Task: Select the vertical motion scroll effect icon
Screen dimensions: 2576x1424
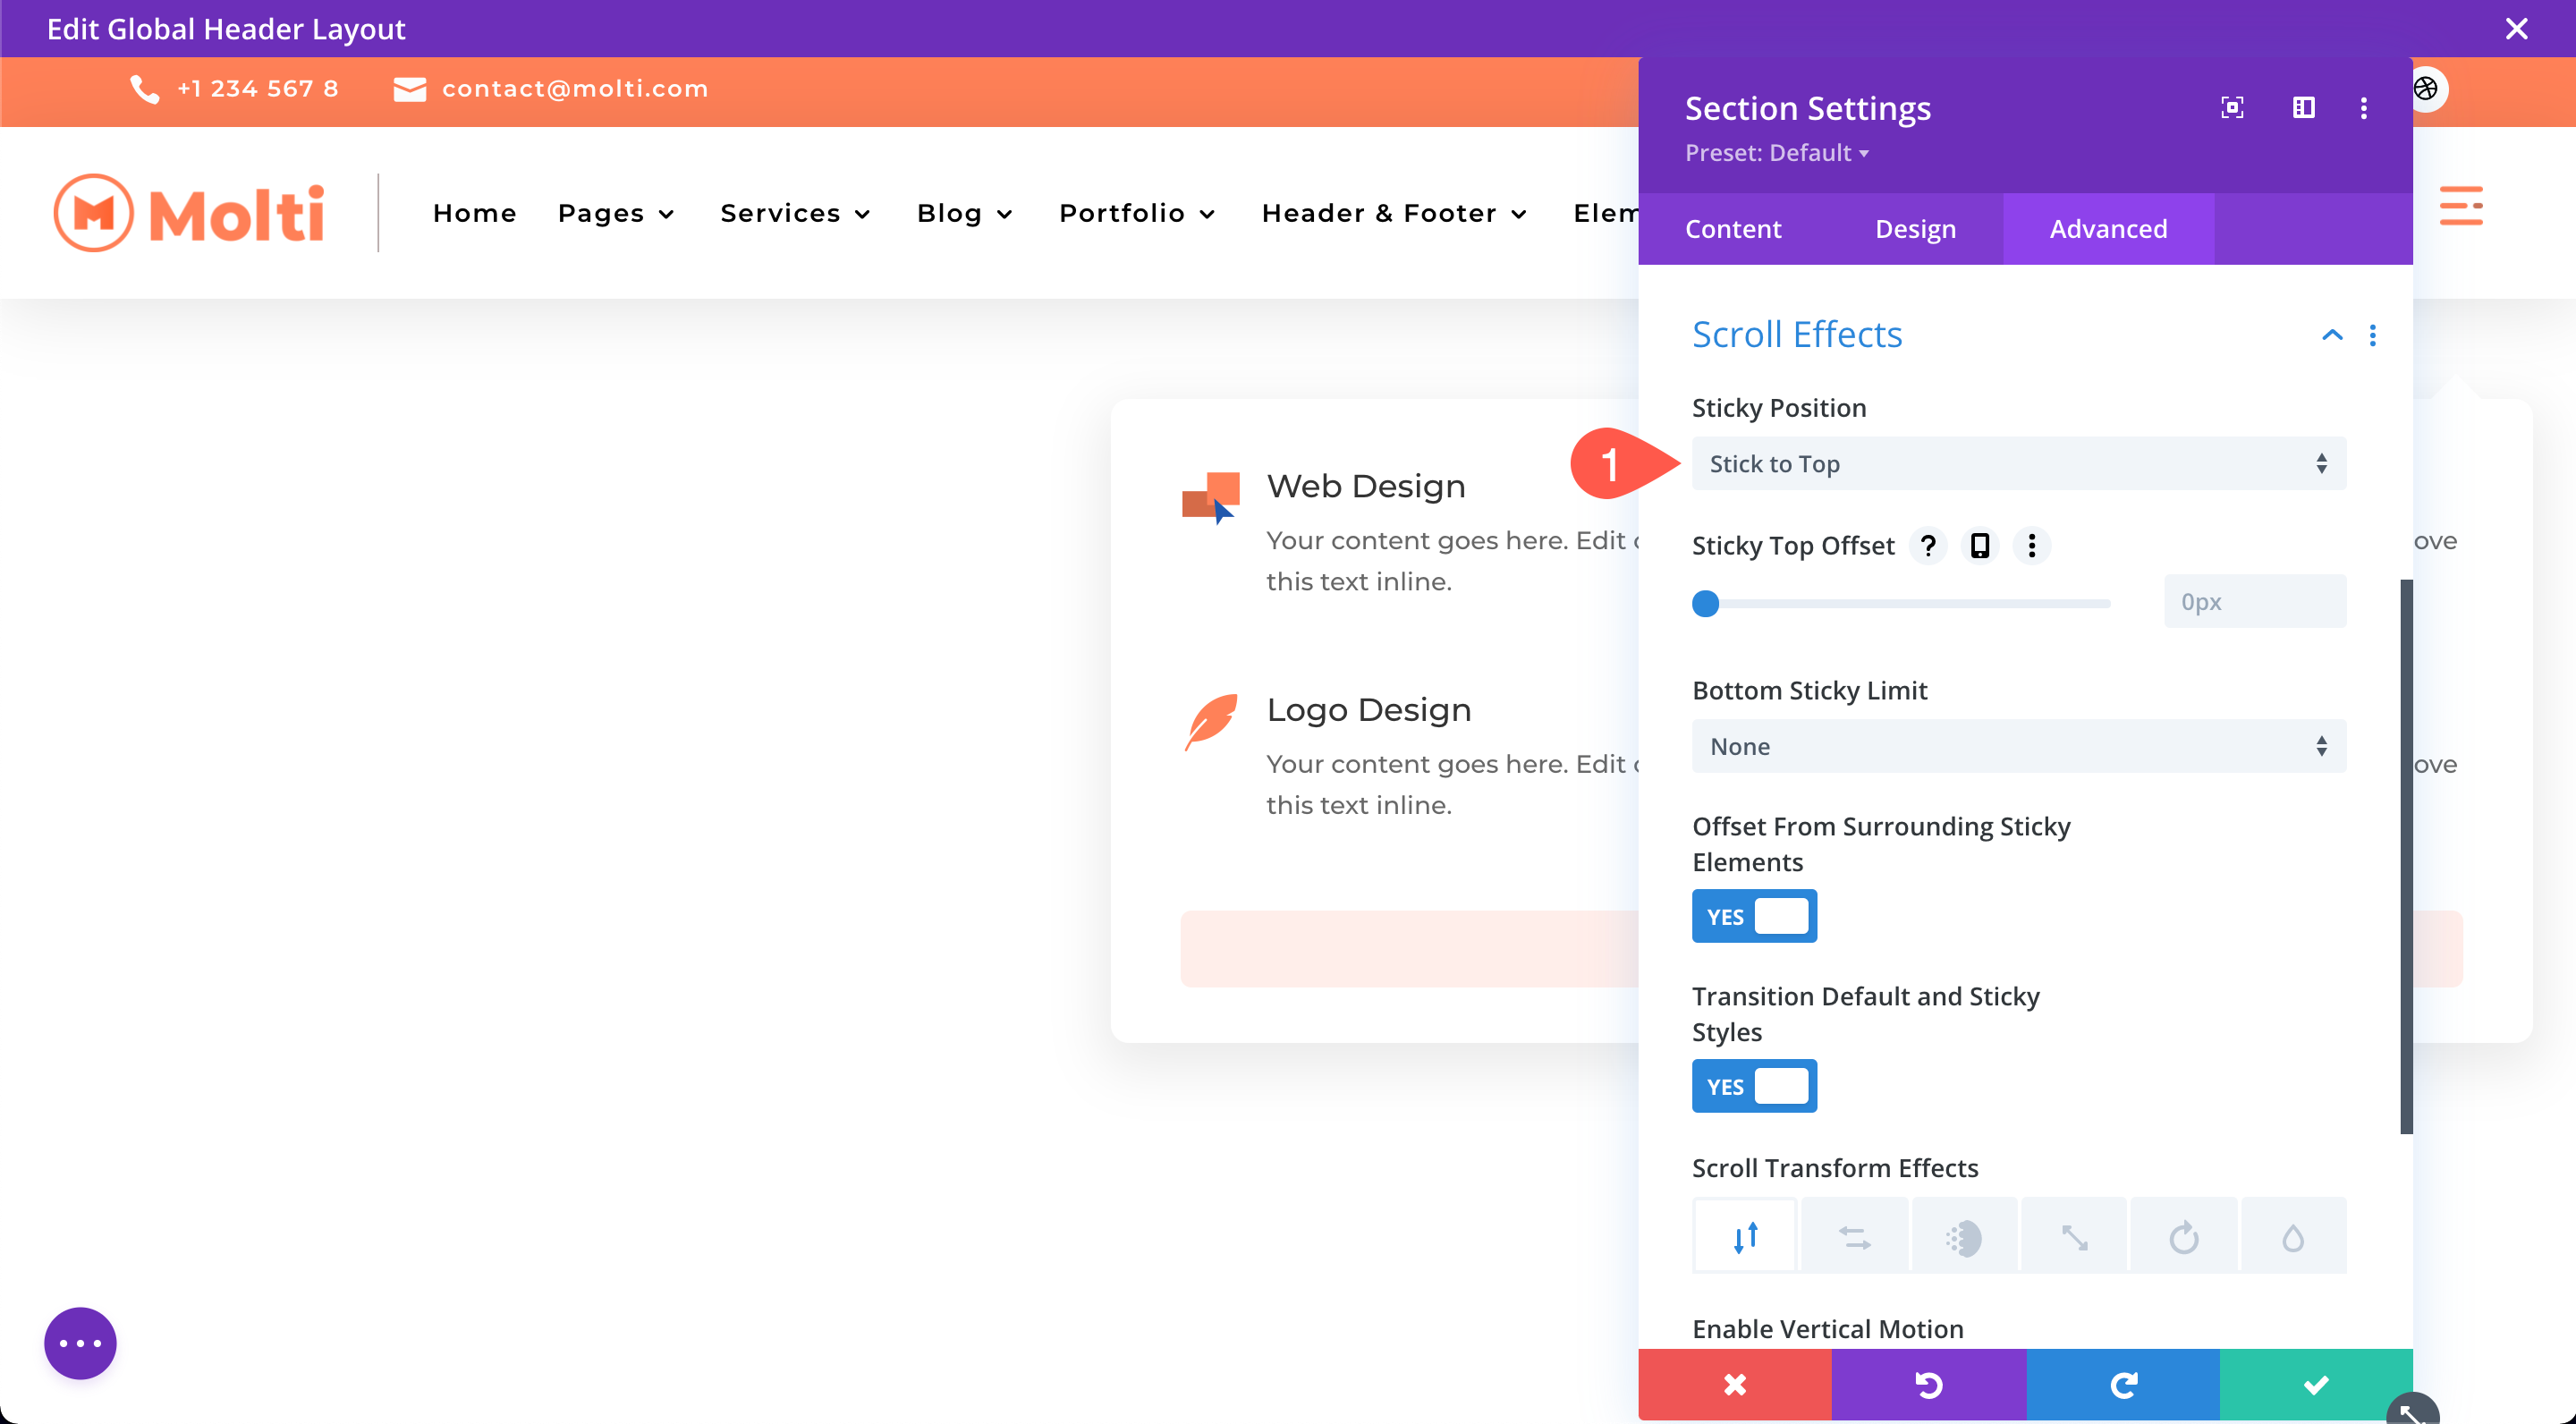Action: click(x=1745, y=1237)
